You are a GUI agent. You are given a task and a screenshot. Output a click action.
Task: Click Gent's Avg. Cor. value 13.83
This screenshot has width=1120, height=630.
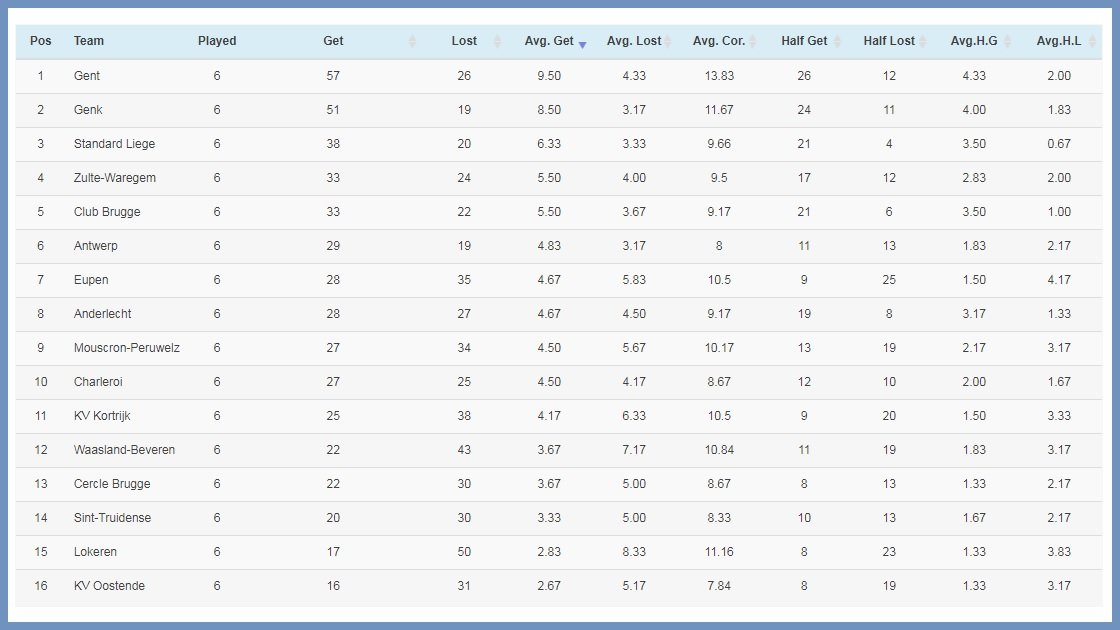[719, 76]
